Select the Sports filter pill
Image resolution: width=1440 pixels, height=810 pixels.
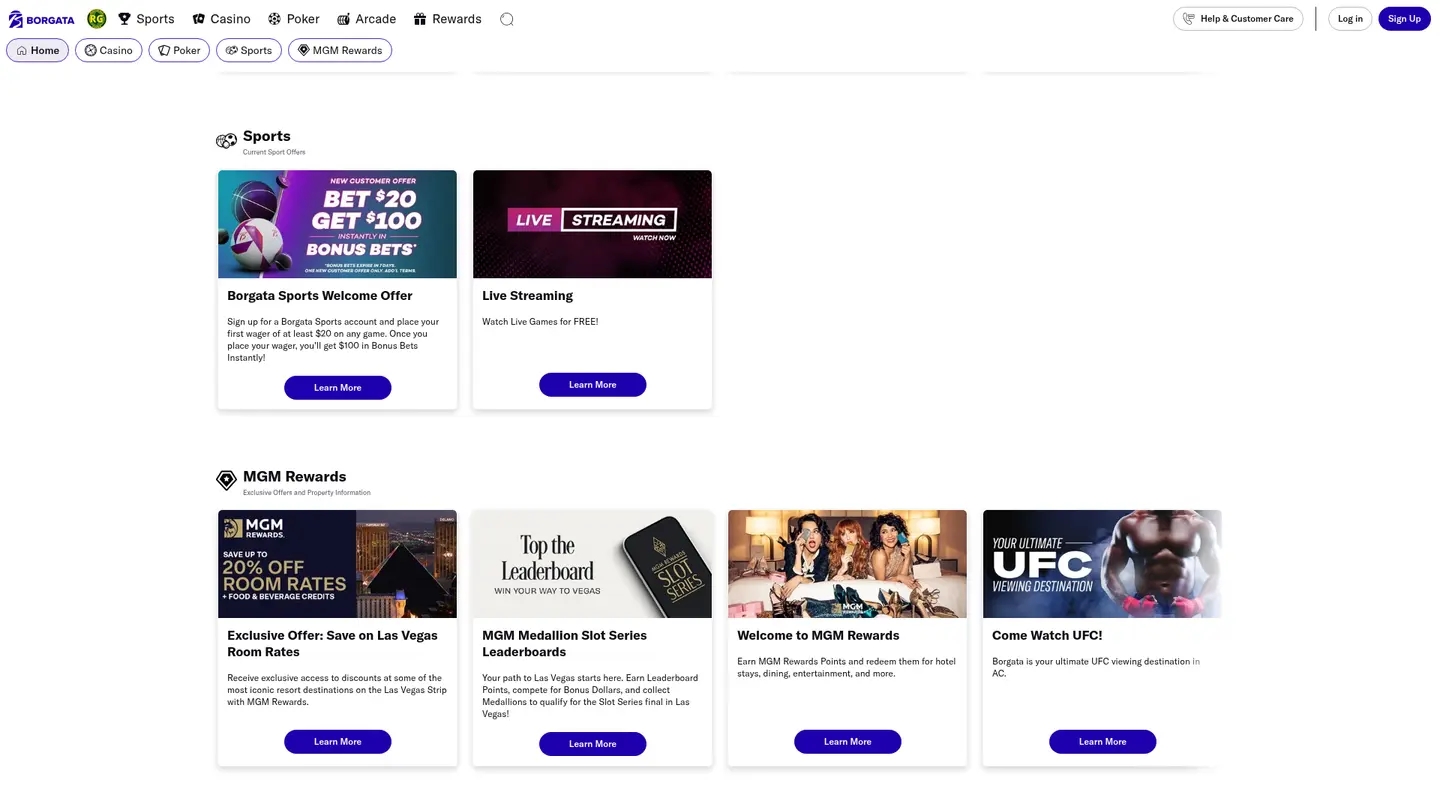(x=249, y=50)
